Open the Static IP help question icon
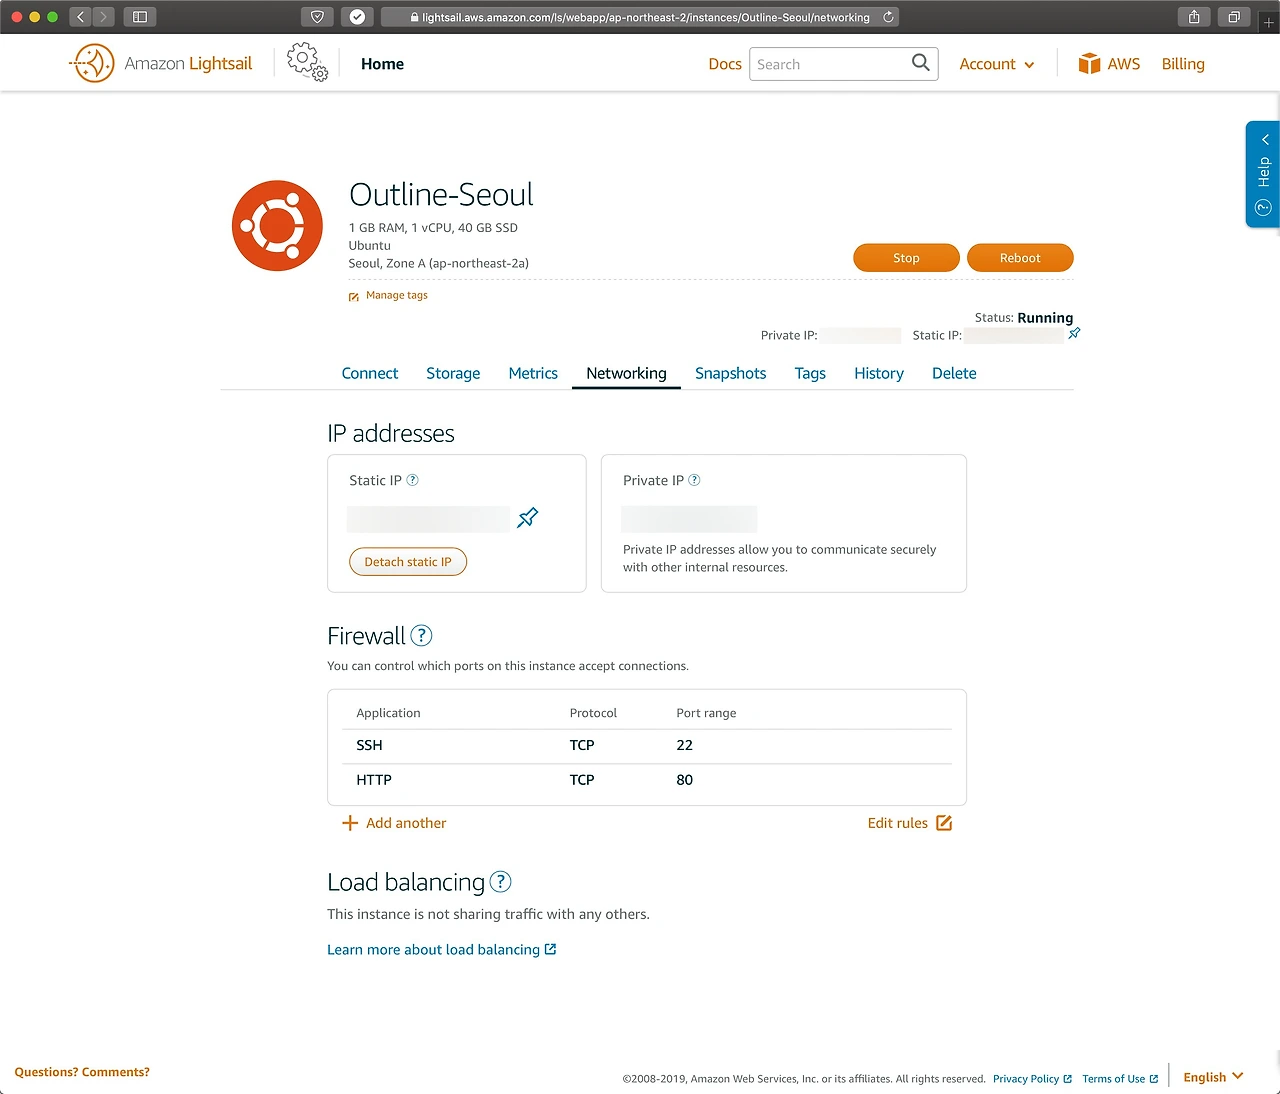Screen dimensions: 1280x1094 coord(413,480)
